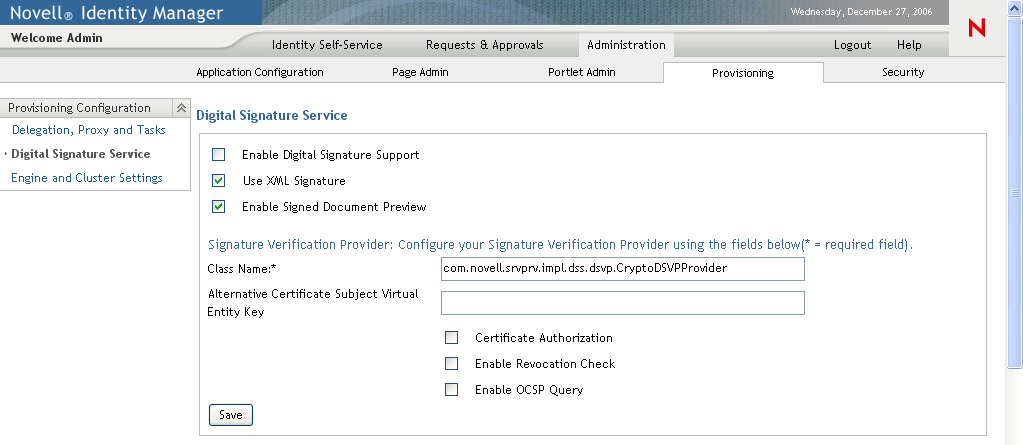The width and height of the screenshot is (1023, 445).
Task: Open the Identity Self-Service tab
Action: (327, 45)
